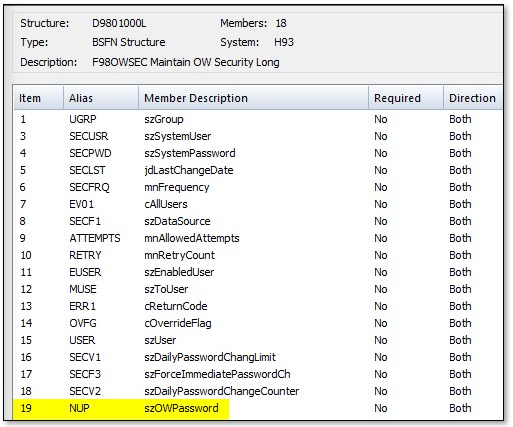Select the szDailyPasswordChangeCounter row

[x=258, y=391]
